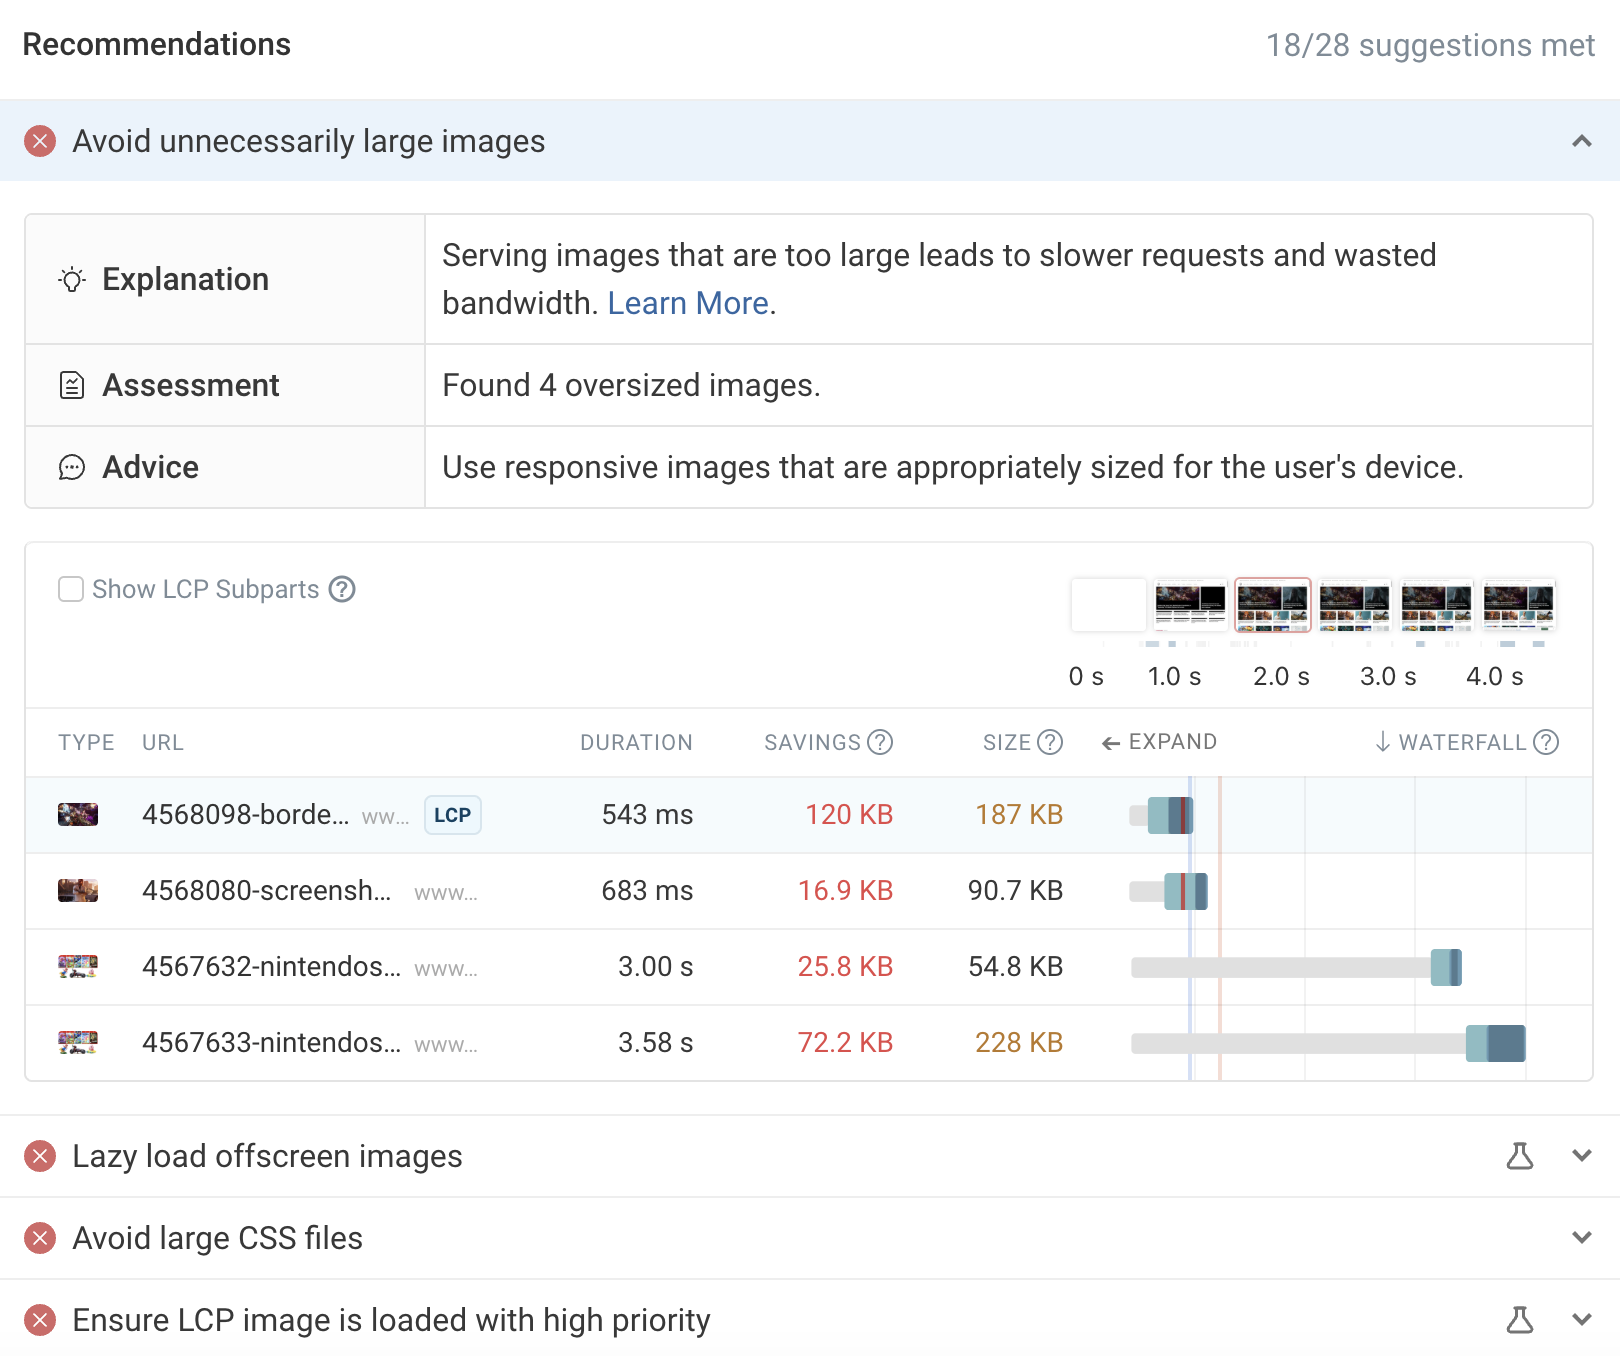Click the URL column header

coord(162,742)
